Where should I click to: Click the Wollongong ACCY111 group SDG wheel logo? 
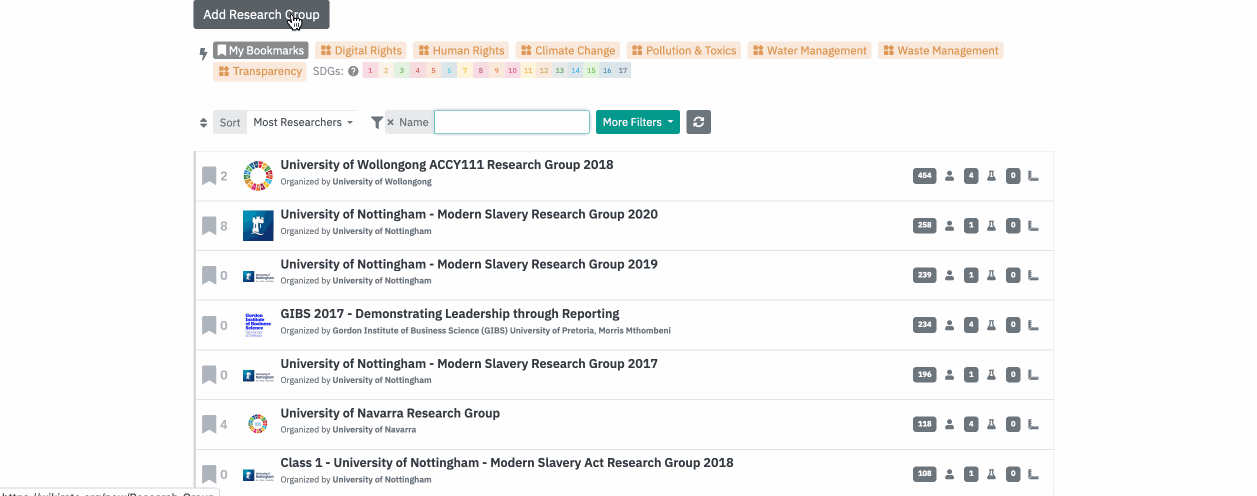point(258,176)
